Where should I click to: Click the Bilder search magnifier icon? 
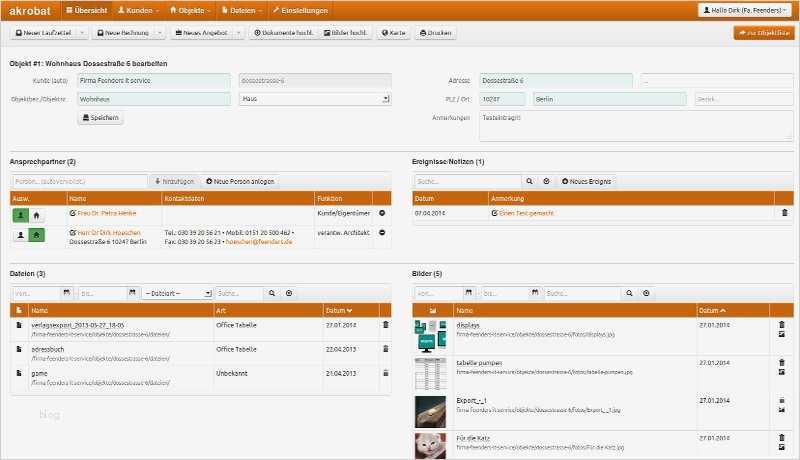tap(630, 293)
